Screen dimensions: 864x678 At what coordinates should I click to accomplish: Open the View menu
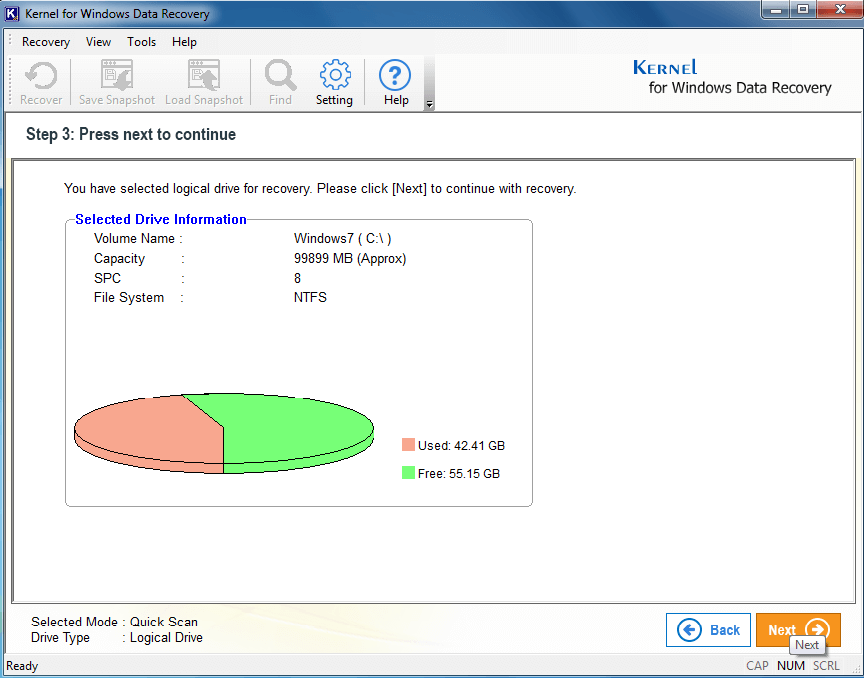pos(98,42)
